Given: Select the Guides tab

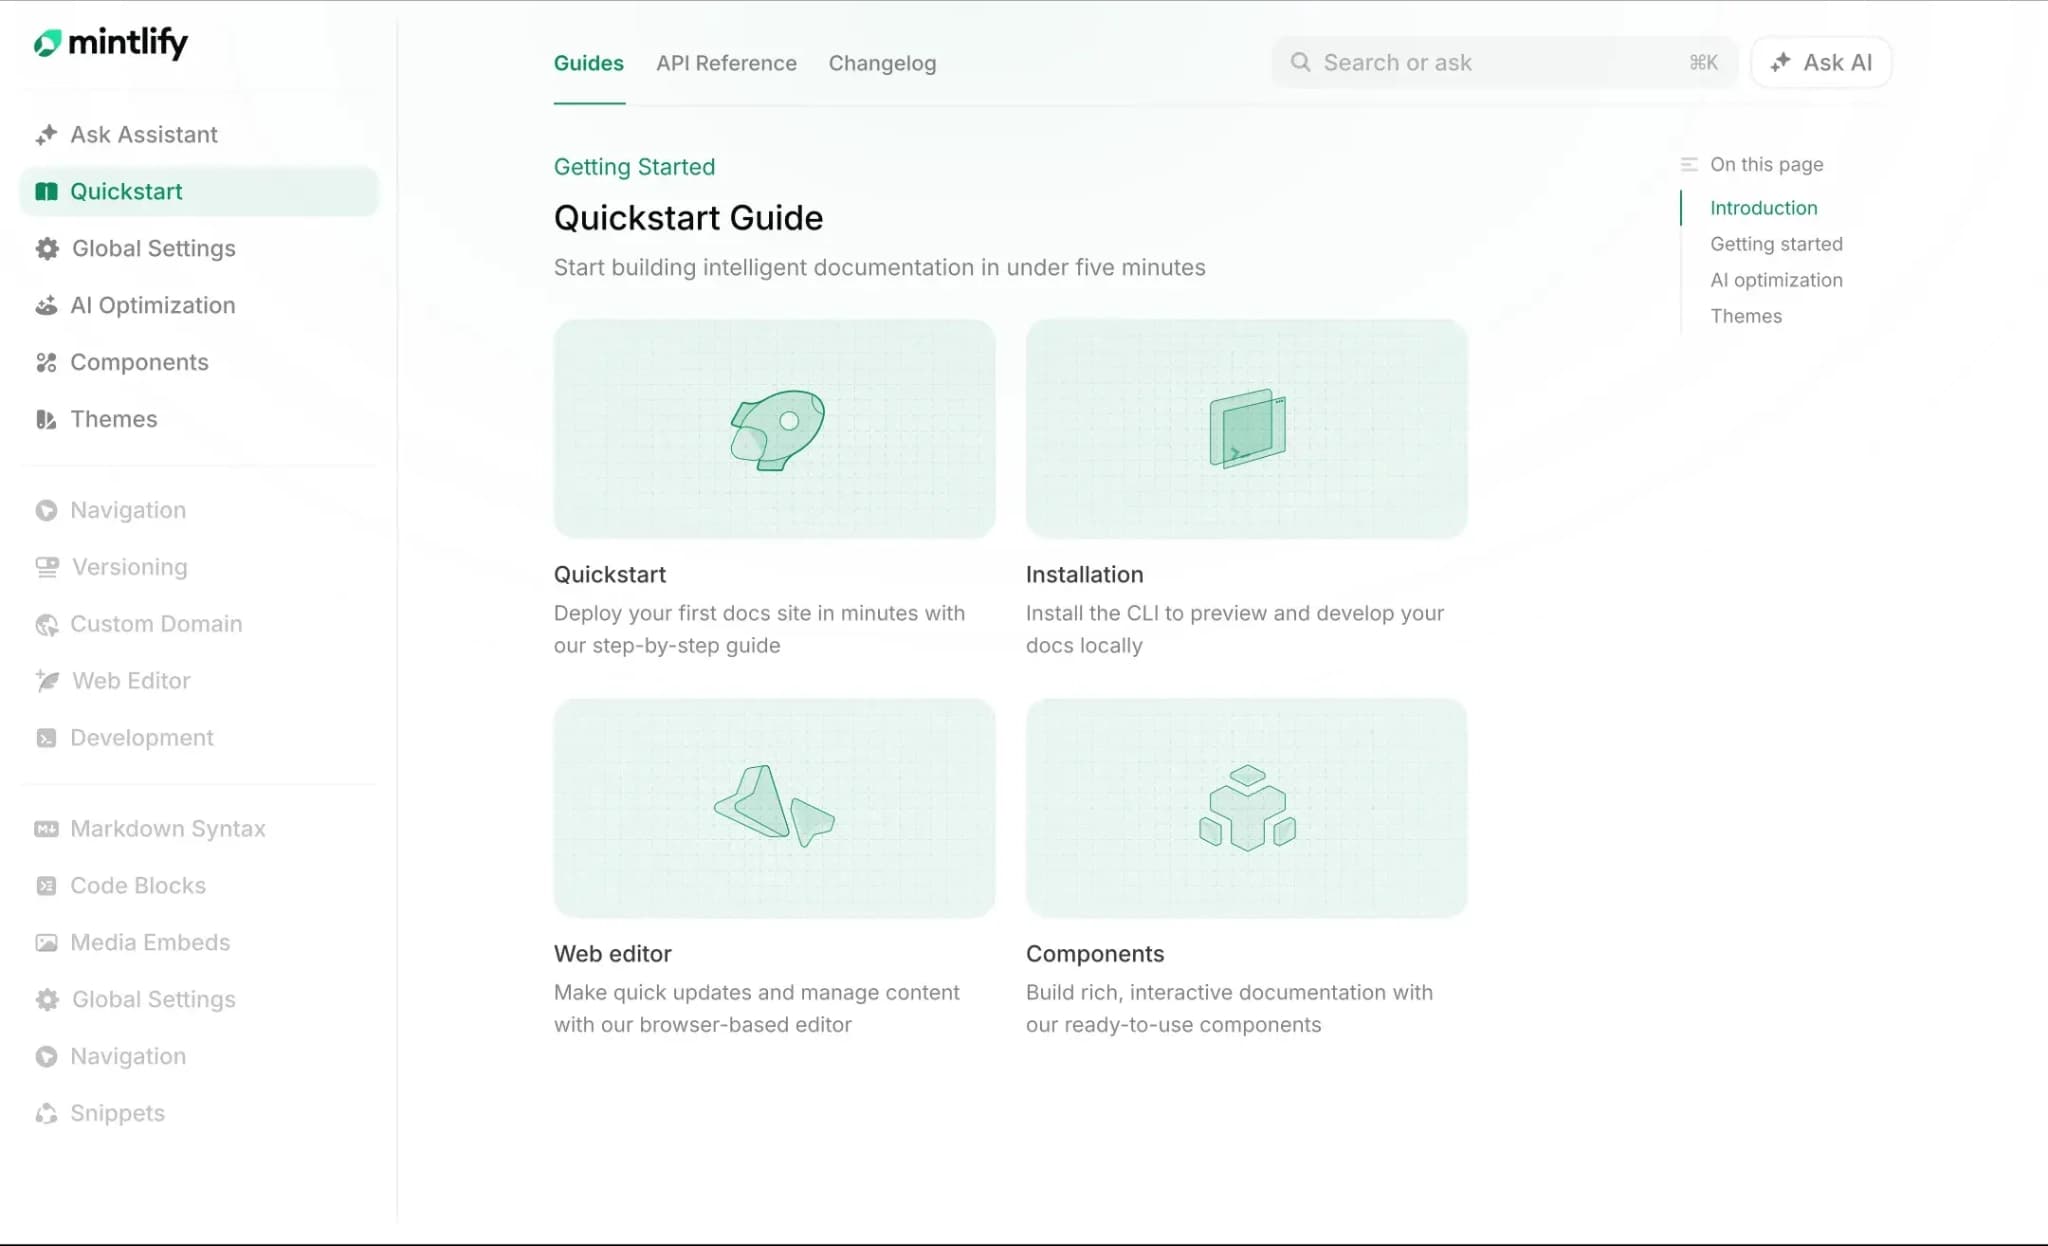Looking at the screenshot, I should pos(588,63).
